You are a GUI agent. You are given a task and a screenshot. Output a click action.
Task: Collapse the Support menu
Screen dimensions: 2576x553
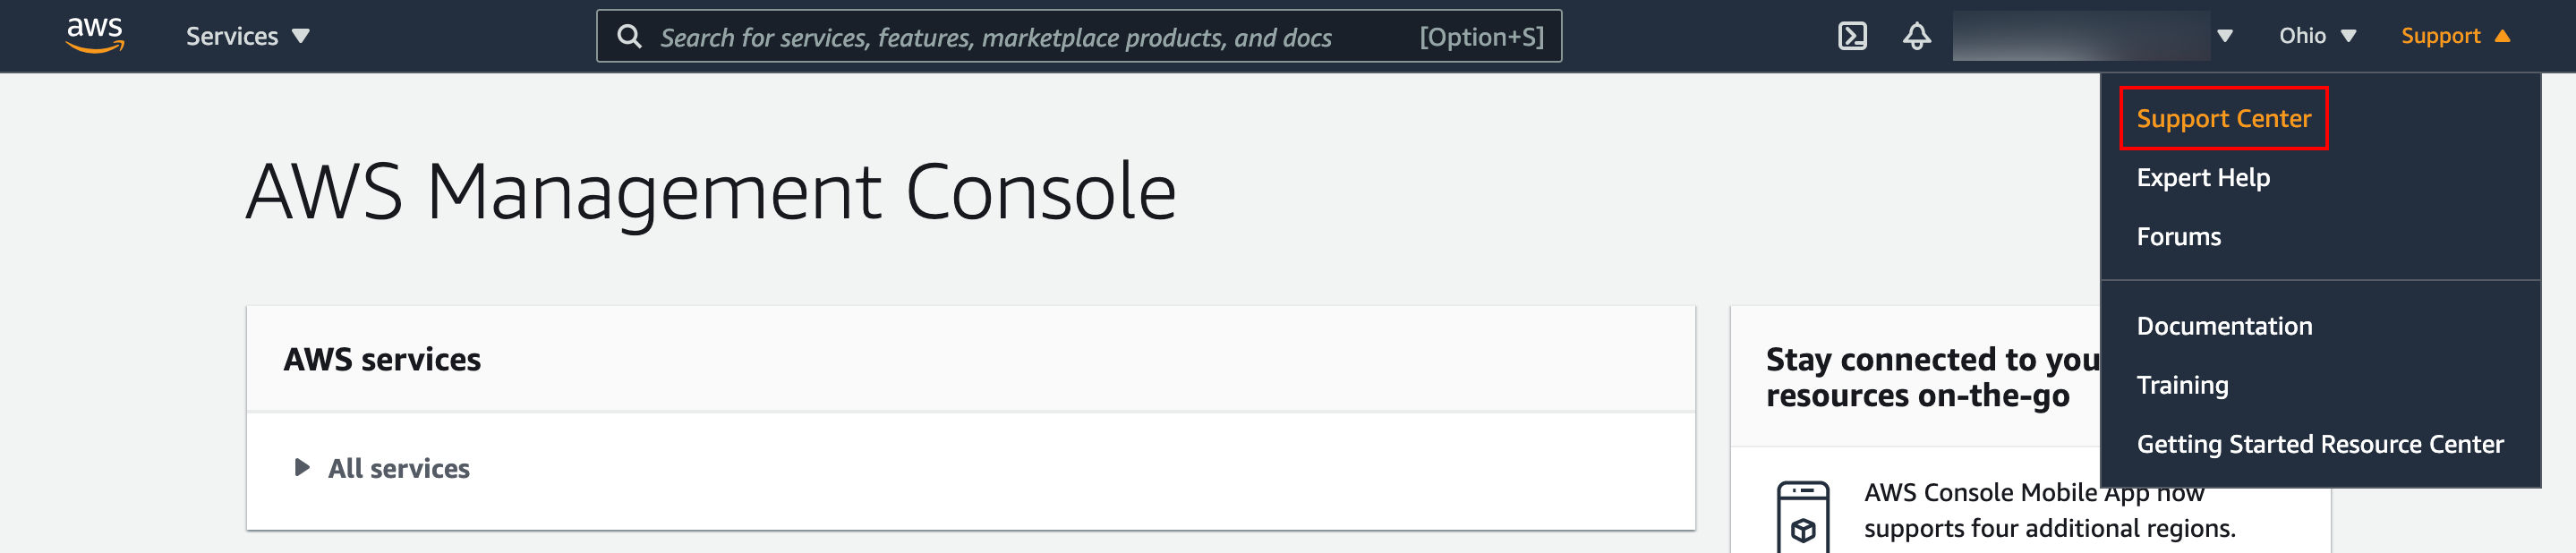pos(2455,35)
